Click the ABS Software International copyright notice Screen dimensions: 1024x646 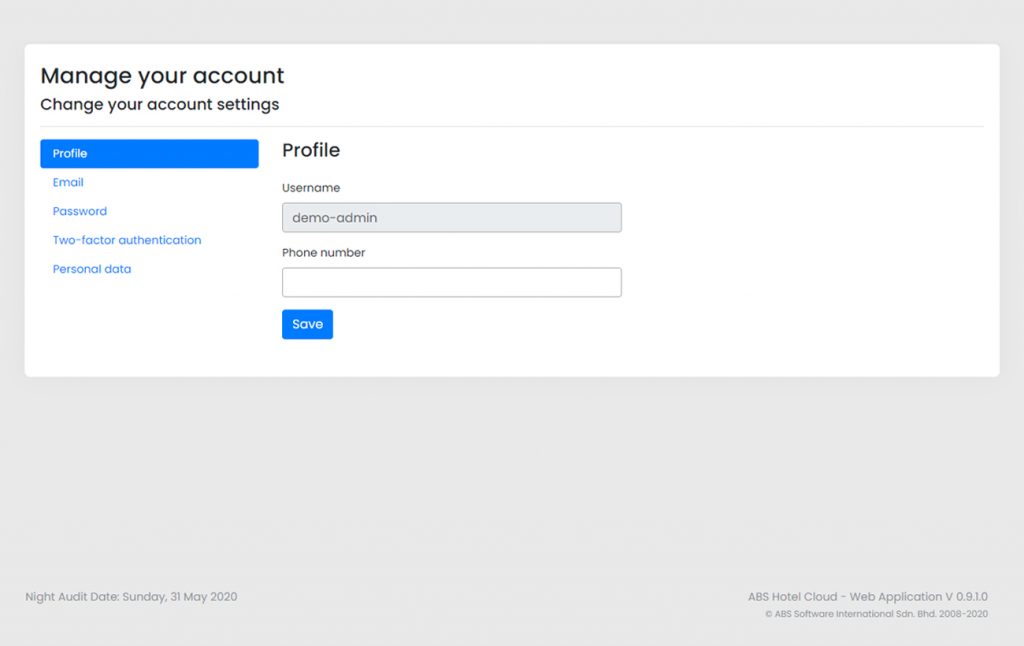876,614
